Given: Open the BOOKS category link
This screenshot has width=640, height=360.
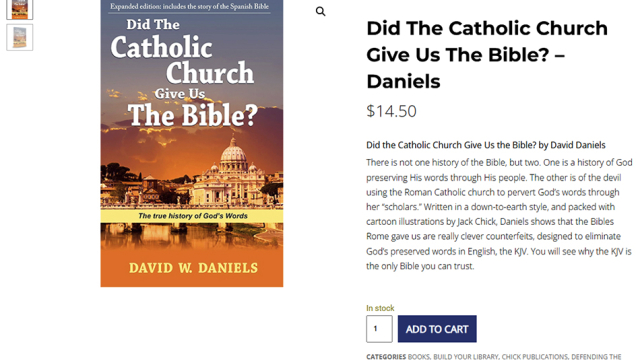Looking at the screenshot, I should coord(419,356).
